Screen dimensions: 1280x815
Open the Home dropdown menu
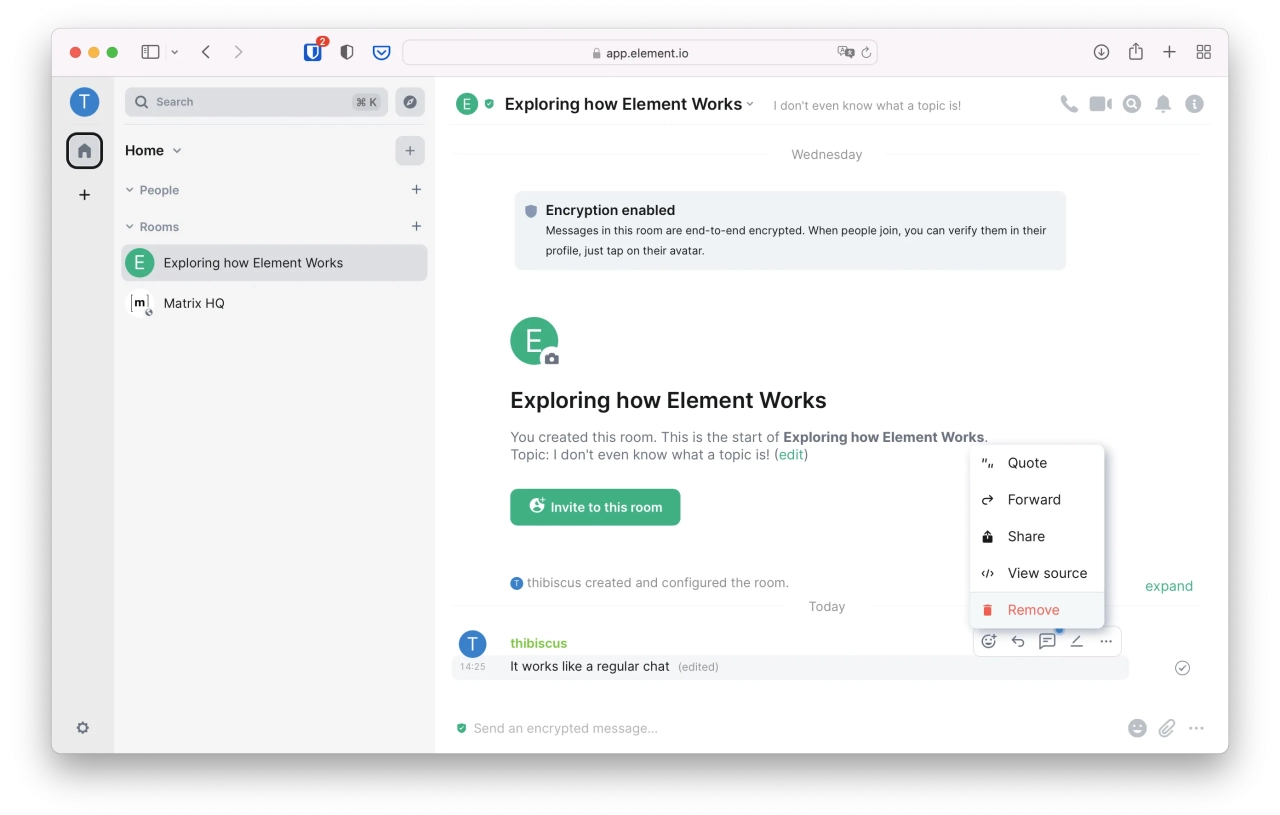[153, 151]
